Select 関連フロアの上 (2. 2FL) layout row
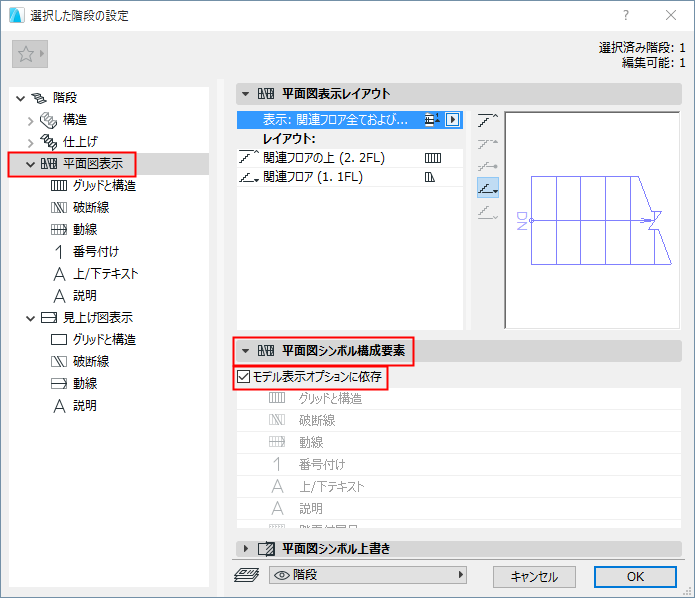The width and height of the screenshot is (695, 598). tap(350, 158)
